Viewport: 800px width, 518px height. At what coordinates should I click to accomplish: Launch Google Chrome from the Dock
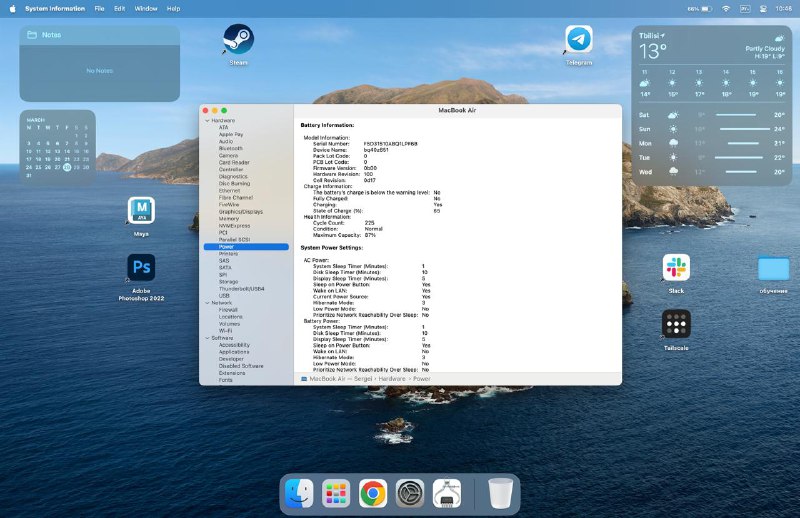point(372,493)
